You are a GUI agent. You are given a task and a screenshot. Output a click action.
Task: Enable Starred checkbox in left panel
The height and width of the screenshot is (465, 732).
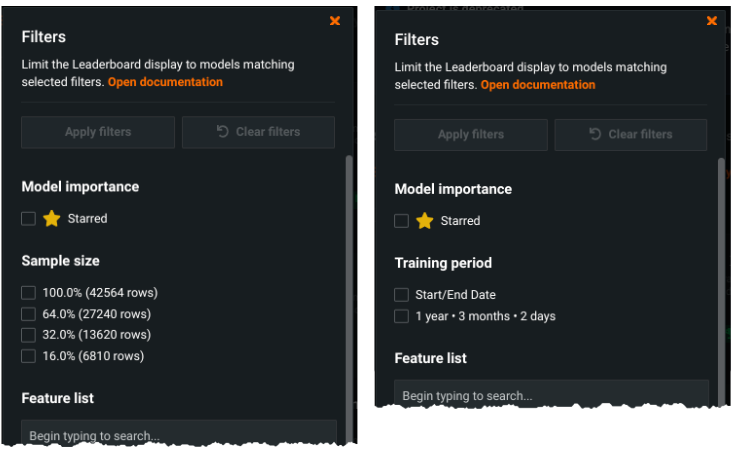29,218
